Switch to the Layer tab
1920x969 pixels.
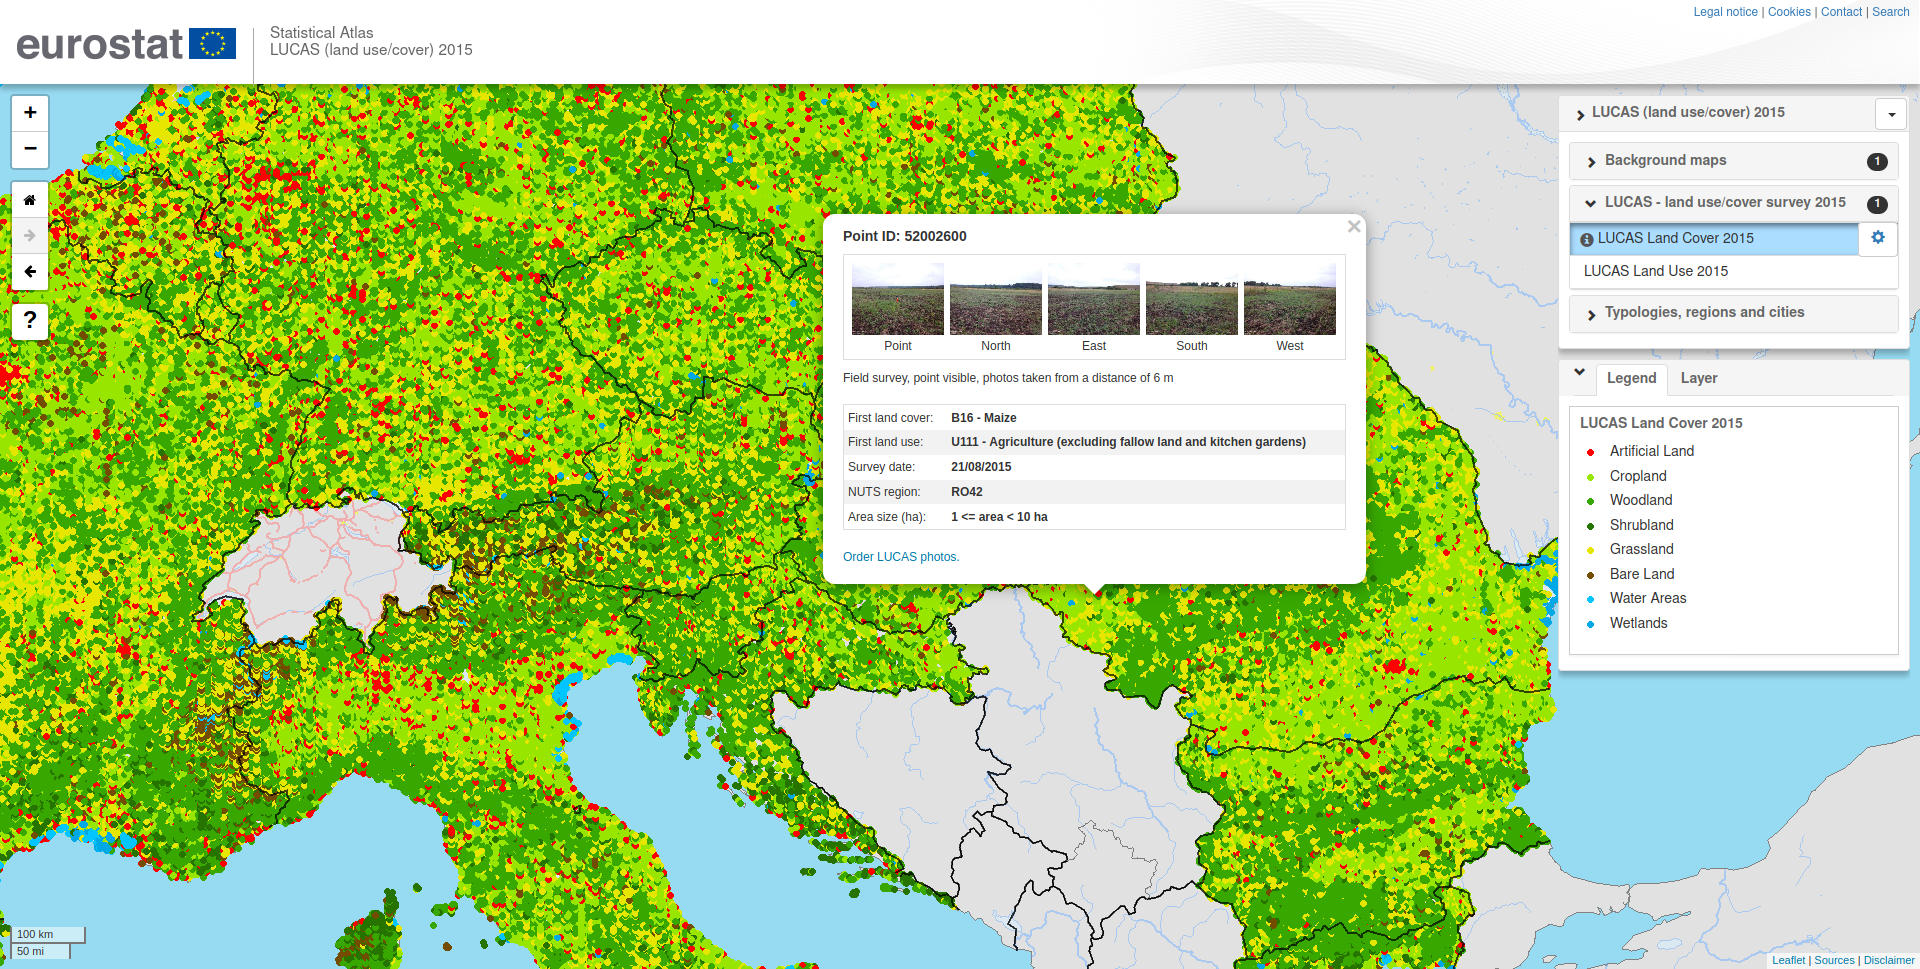(1699, 378)
